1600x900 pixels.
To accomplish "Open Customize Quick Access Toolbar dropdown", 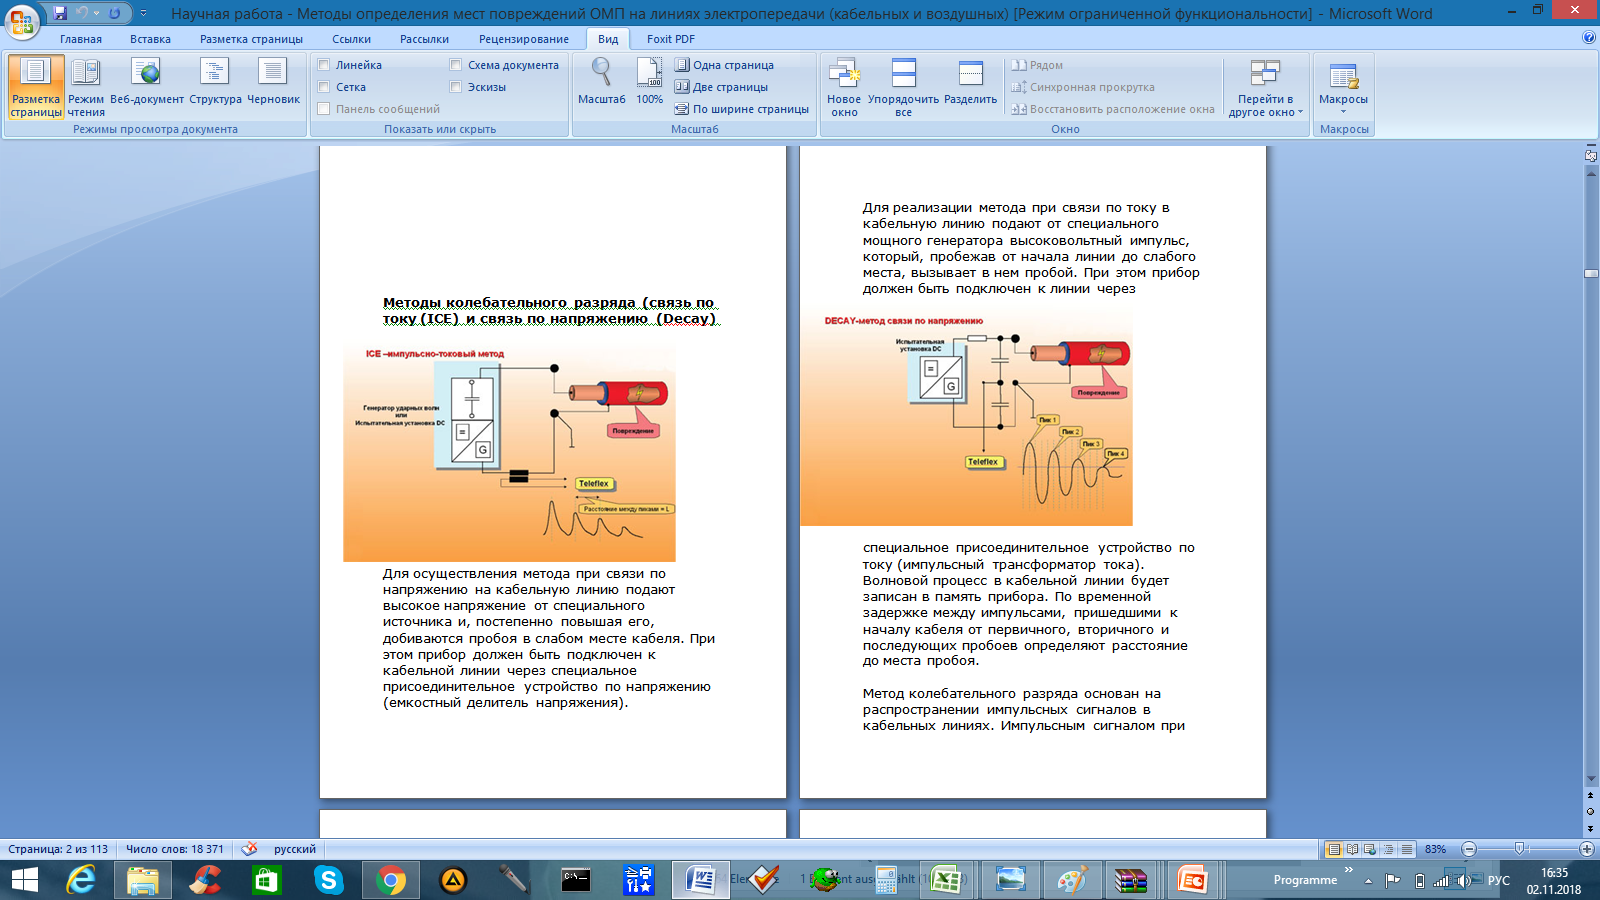I will click(x=144, y=13).
